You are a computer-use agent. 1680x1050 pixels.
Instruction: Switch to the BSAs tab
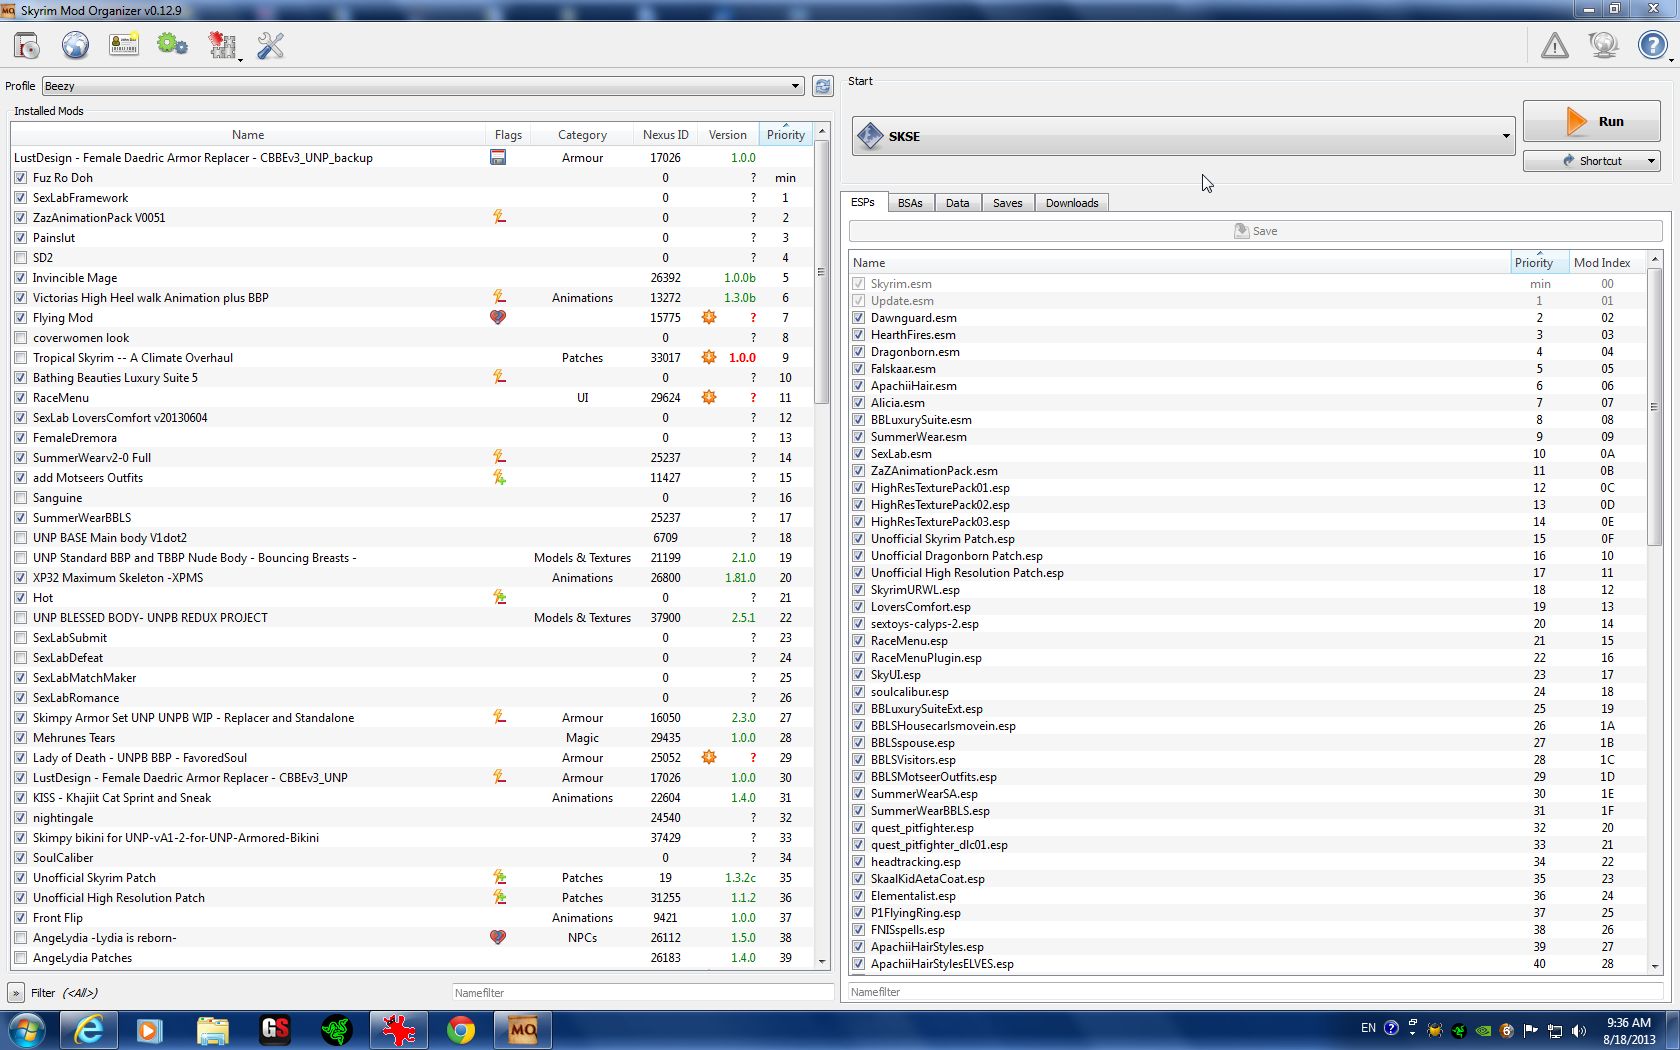click(909, 203)
